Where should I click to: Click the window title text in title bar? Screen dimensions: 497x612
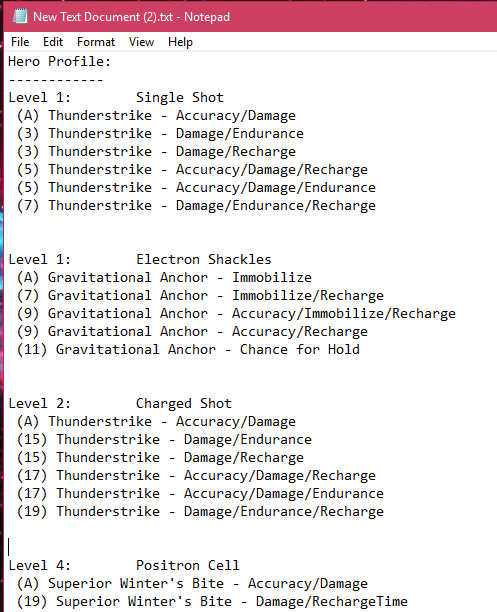(131, 17)
